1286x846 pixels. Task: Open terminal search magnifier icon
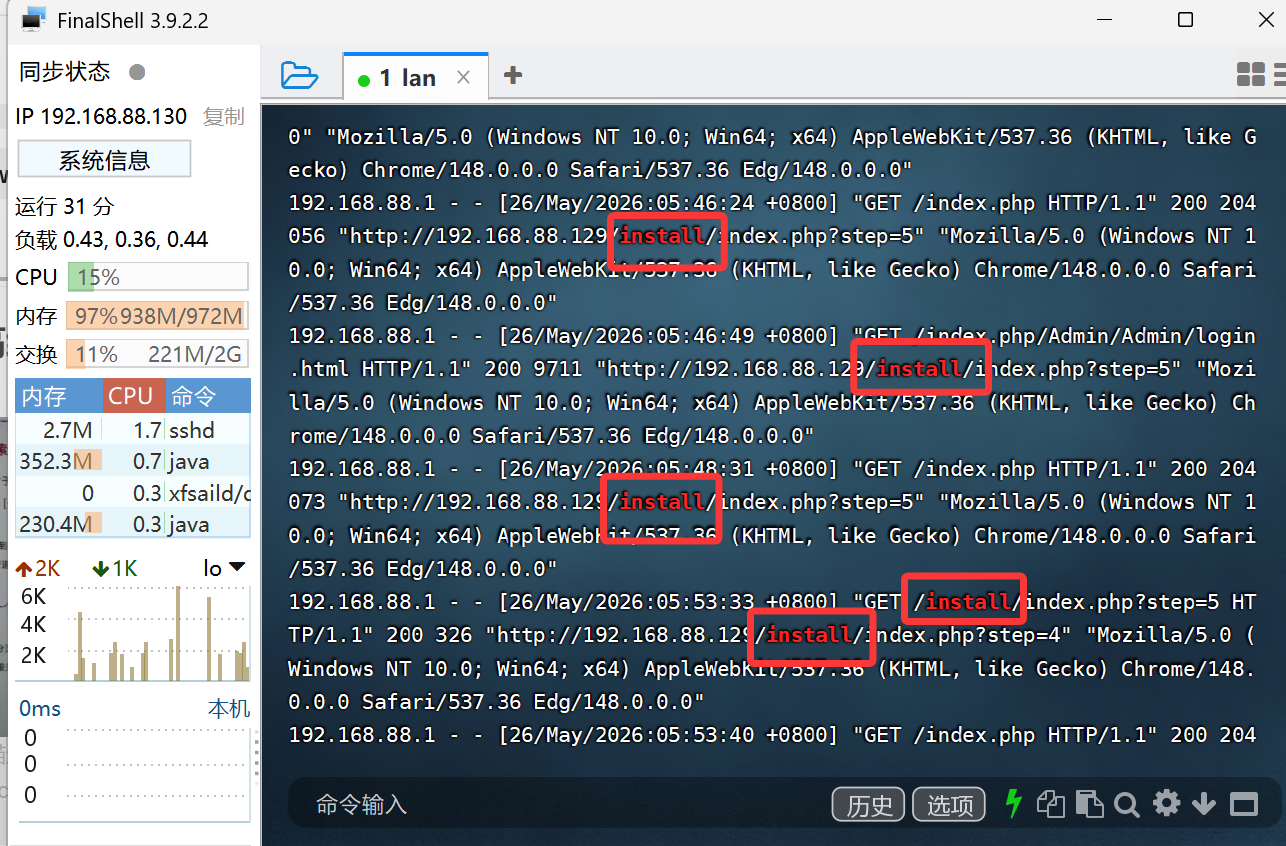1127,804
